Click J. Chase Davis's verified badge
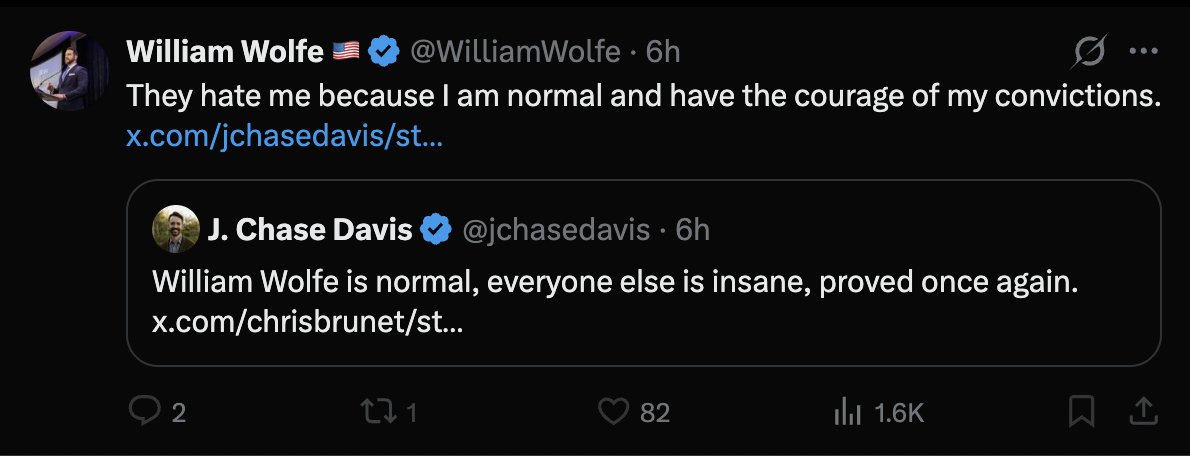The width and height of the screenshot is (1190, 456). [x=436, y=229]
